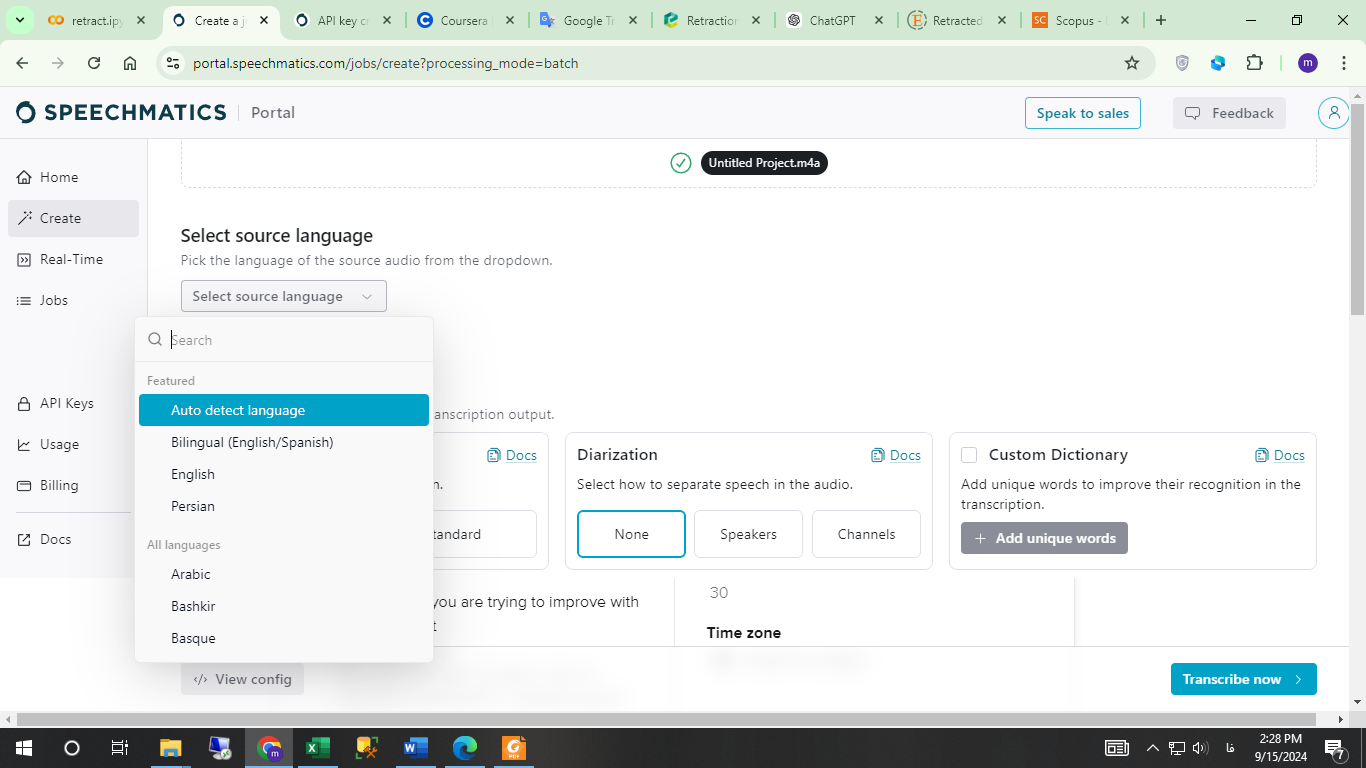This screenshot has width=1366, height=768.
Task: Open the Windows Start menu
Action: coord(23,747)
